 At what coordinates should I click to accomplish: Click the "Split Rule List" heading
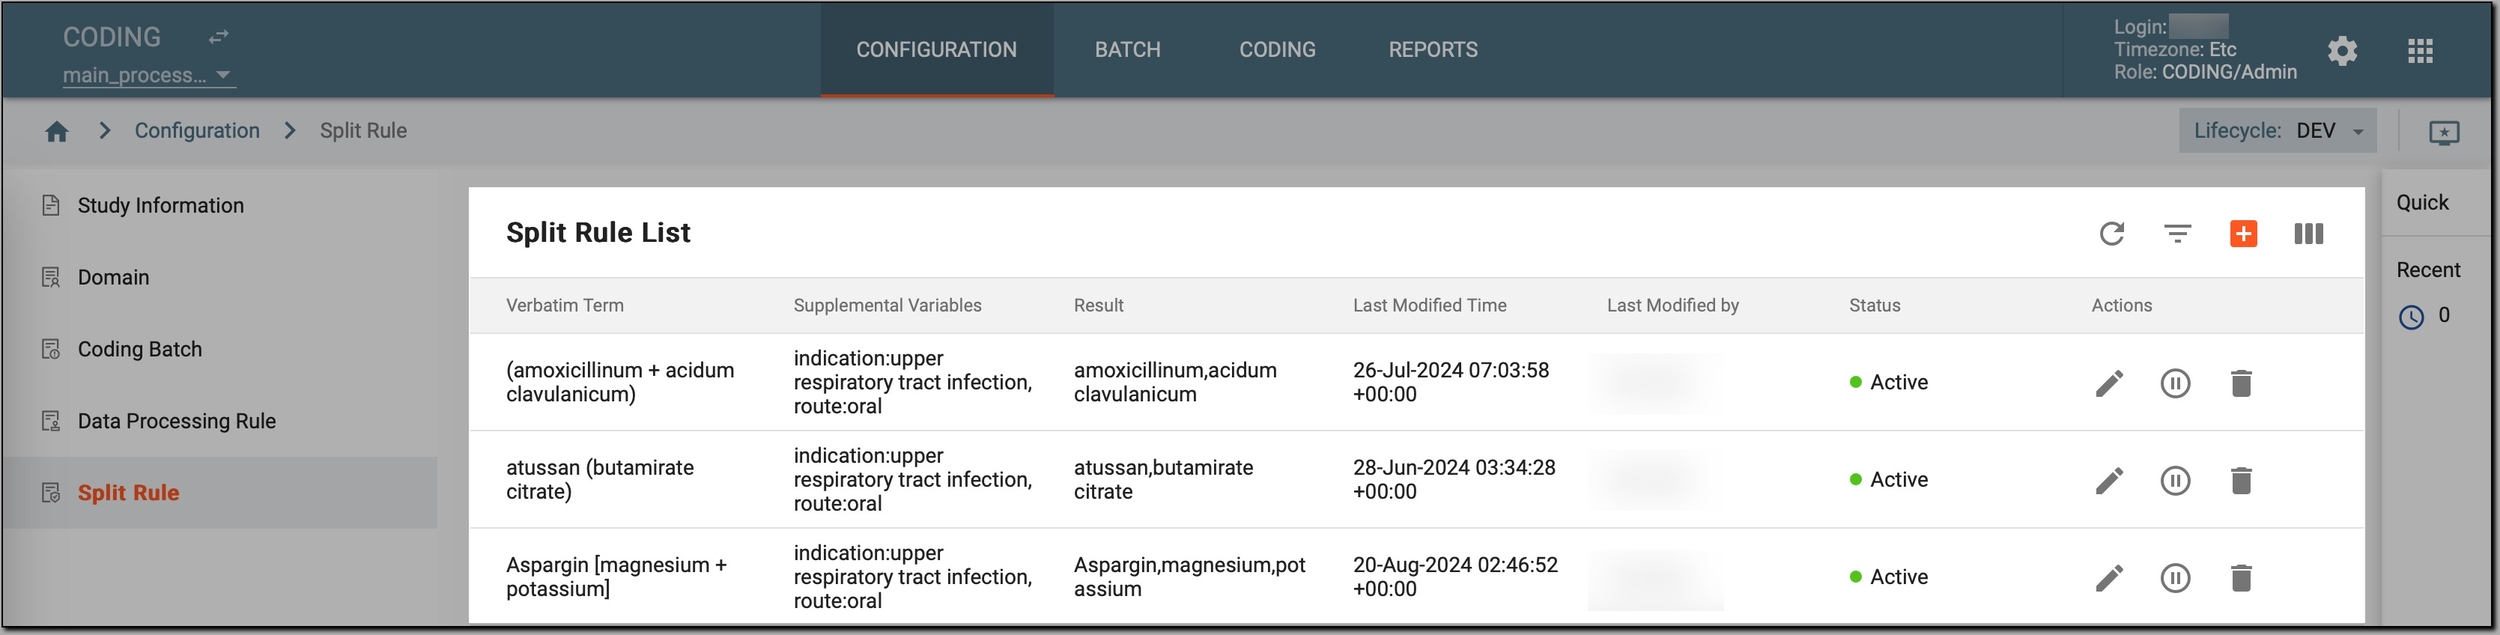pyautogui.click(x=598, y=233)
